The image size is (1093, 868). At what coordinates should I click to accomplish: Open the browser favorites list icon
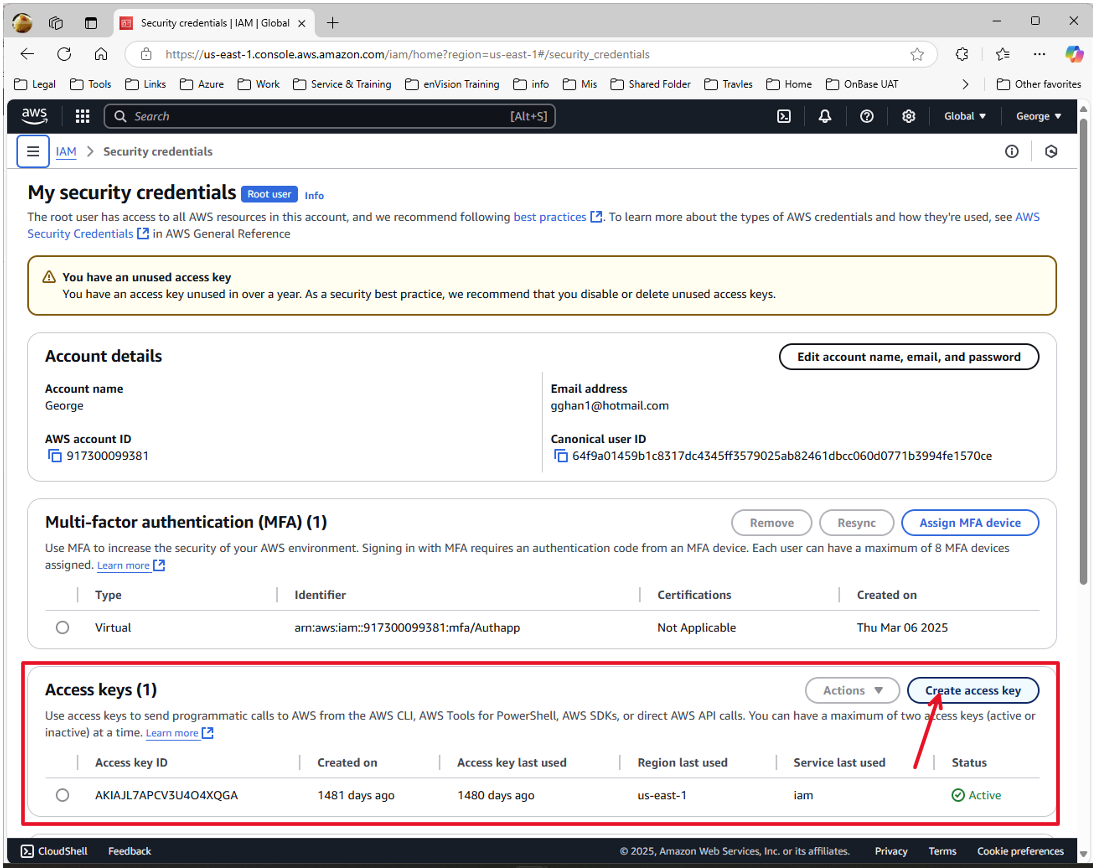pos(1002,54)
